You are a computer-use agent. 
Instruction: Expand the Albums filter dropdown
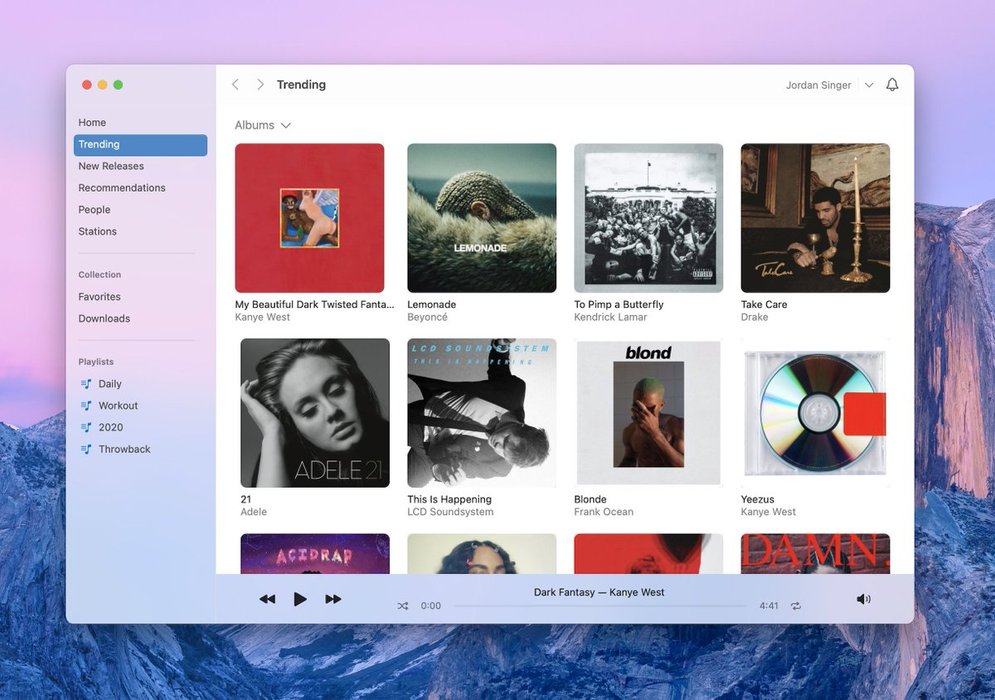[x=263, y=125]
